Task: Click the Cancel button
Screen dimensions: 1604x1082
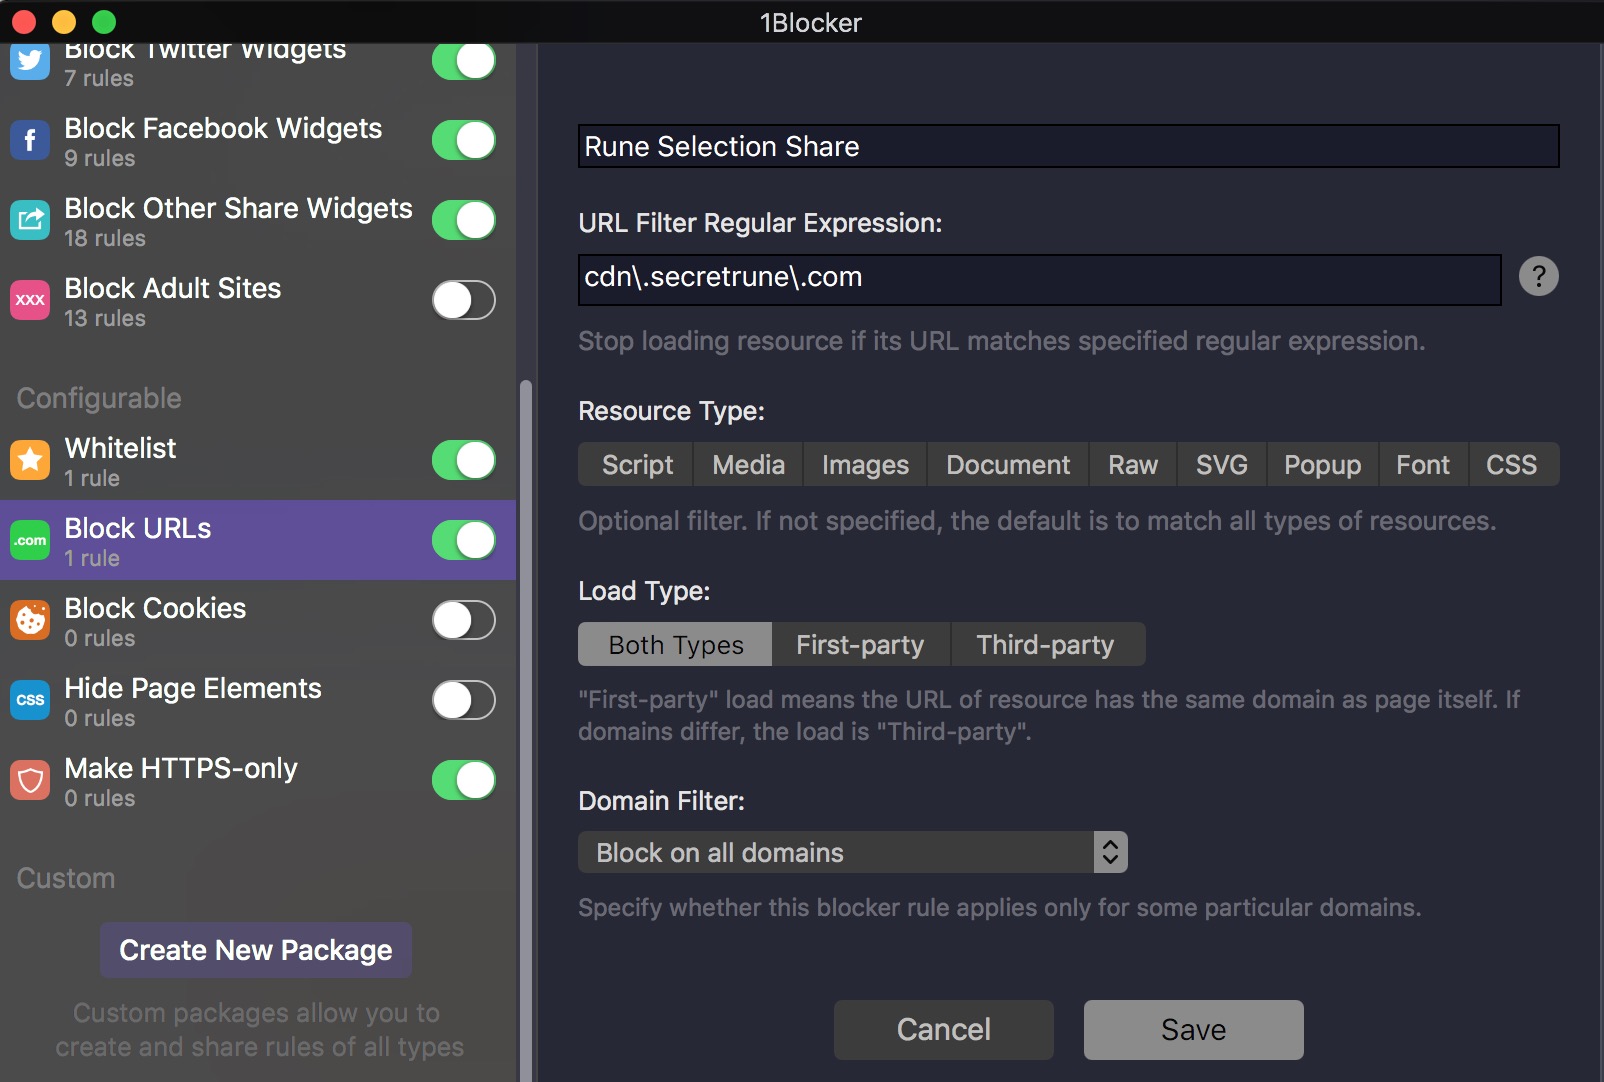Action: point(944,1029)
